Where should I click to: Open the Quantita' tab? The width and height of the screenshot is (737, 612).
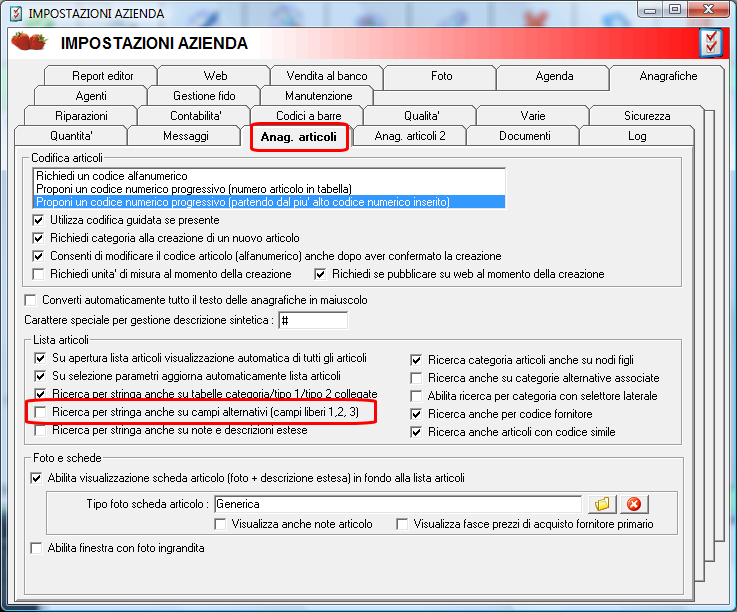click(x=71, y=136)
